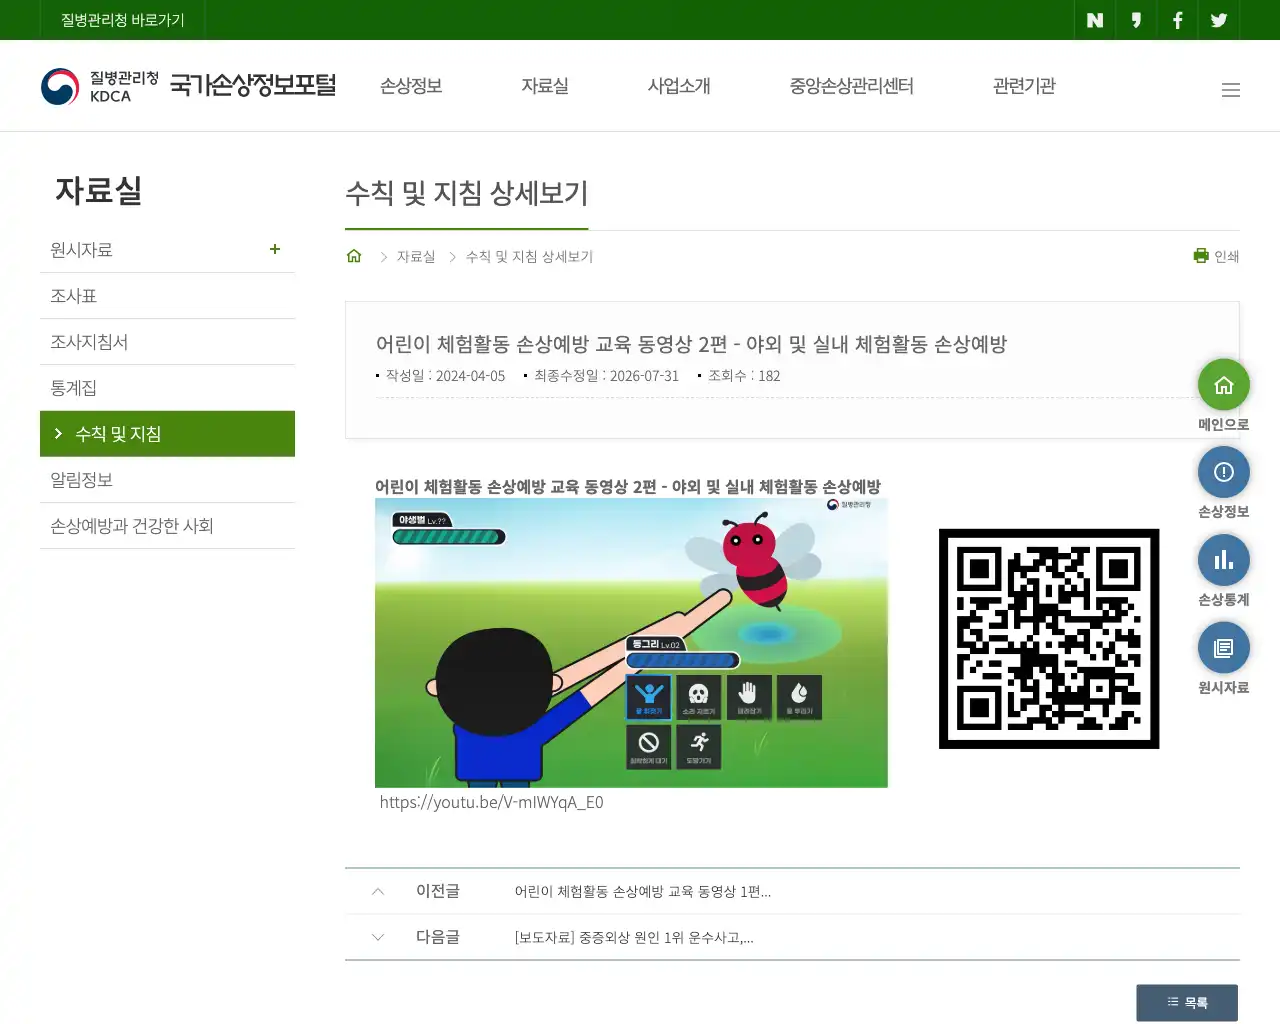Click the QR code image
The width and height of the screenshot is (1280, 1024).
tap(1049, 639)
